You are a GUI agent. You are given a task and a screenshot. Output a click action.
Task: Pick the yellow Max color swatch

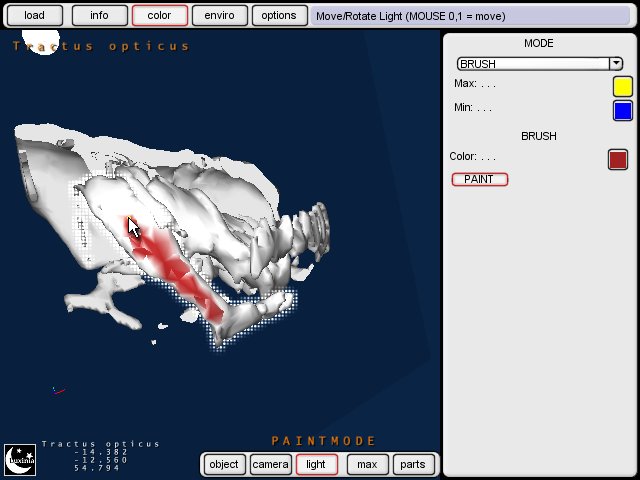(622, 87)
